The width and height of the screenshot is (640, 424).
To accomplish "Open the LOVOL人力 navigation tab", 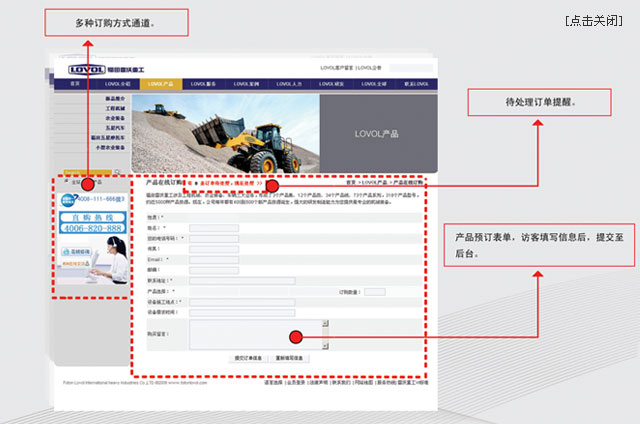I will tap(289, 84).
